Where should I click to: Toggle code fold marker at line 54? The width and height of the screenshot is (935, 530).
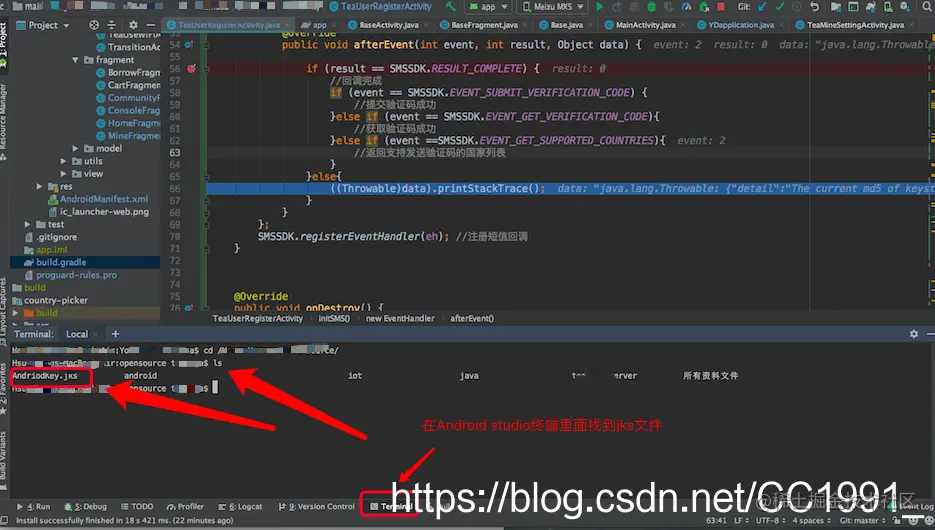tap(206, 45)
